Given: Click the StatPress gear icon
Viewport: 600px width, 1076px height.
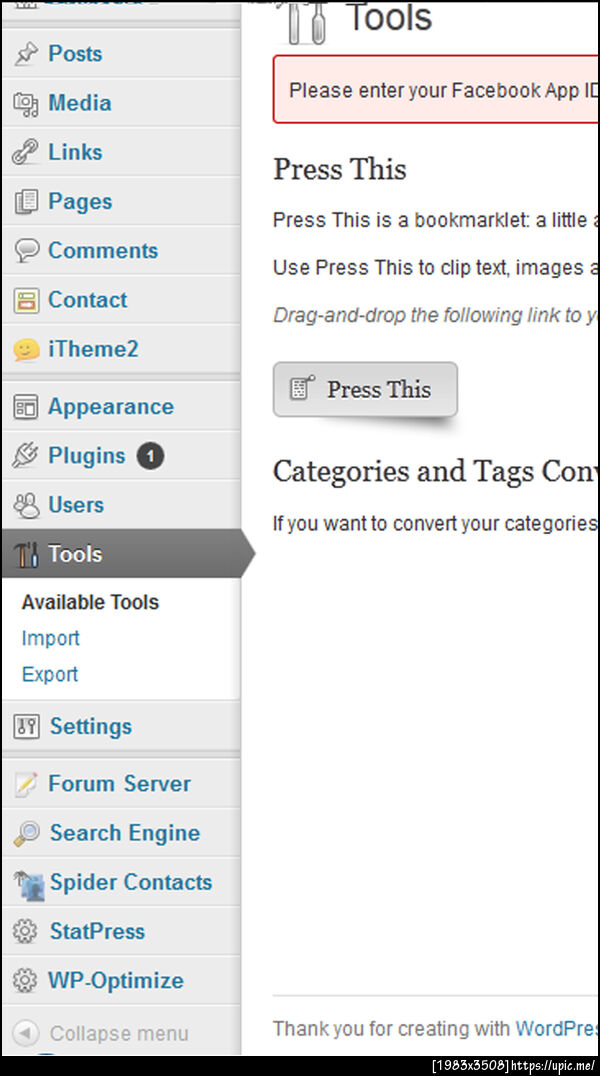Looking at the screenshot, I should [26, 932].
